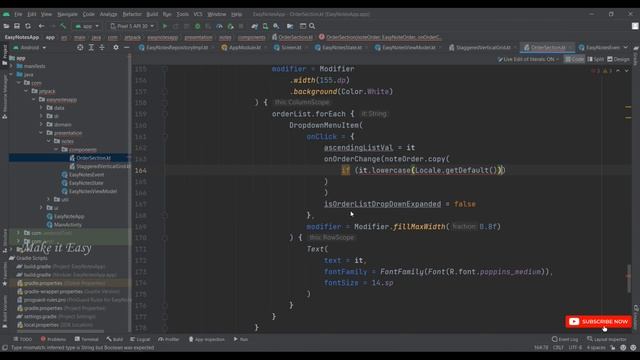Open the Build menu
640x360 pixels.
tap(152, 14)
